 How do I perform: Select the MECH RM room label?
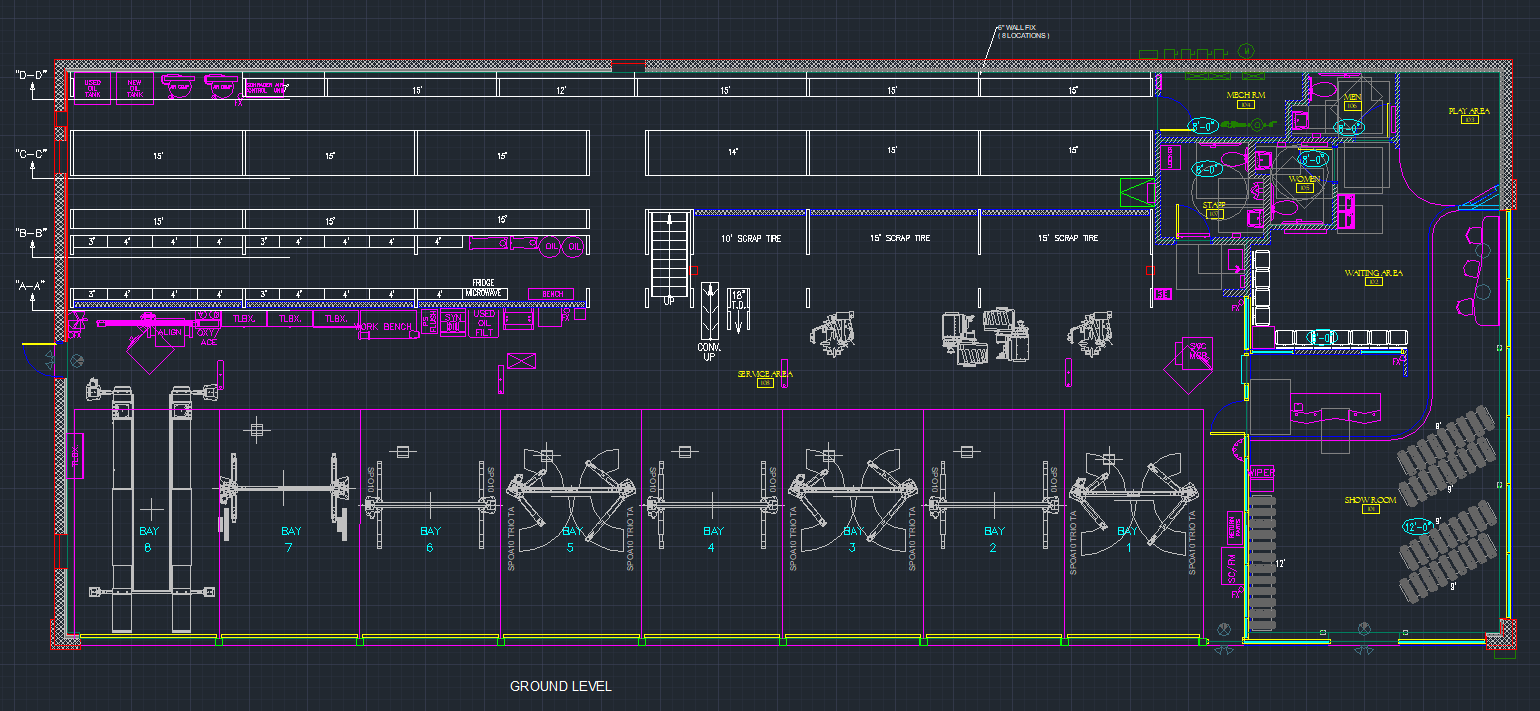click(1246, 95)
